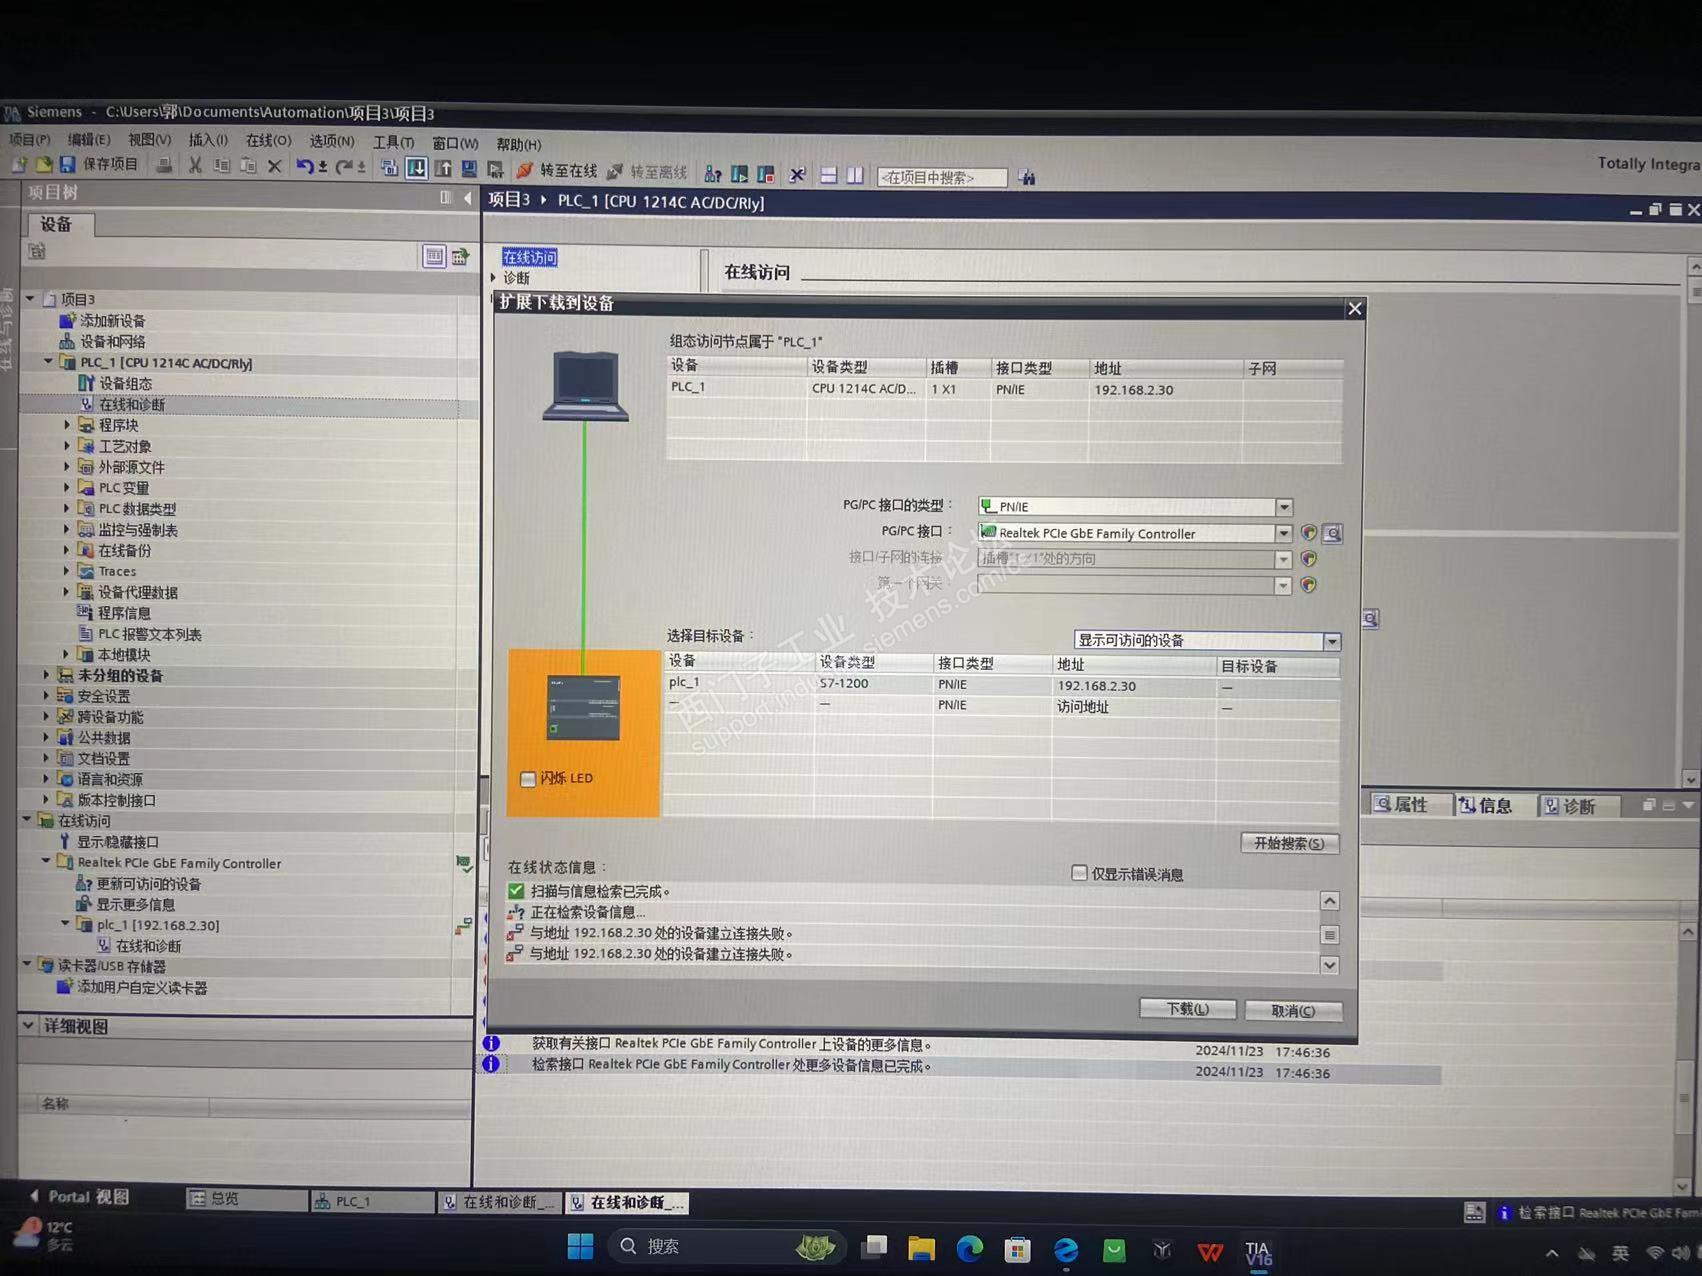Select plc_1 row in target device table

pos(1002,685)
